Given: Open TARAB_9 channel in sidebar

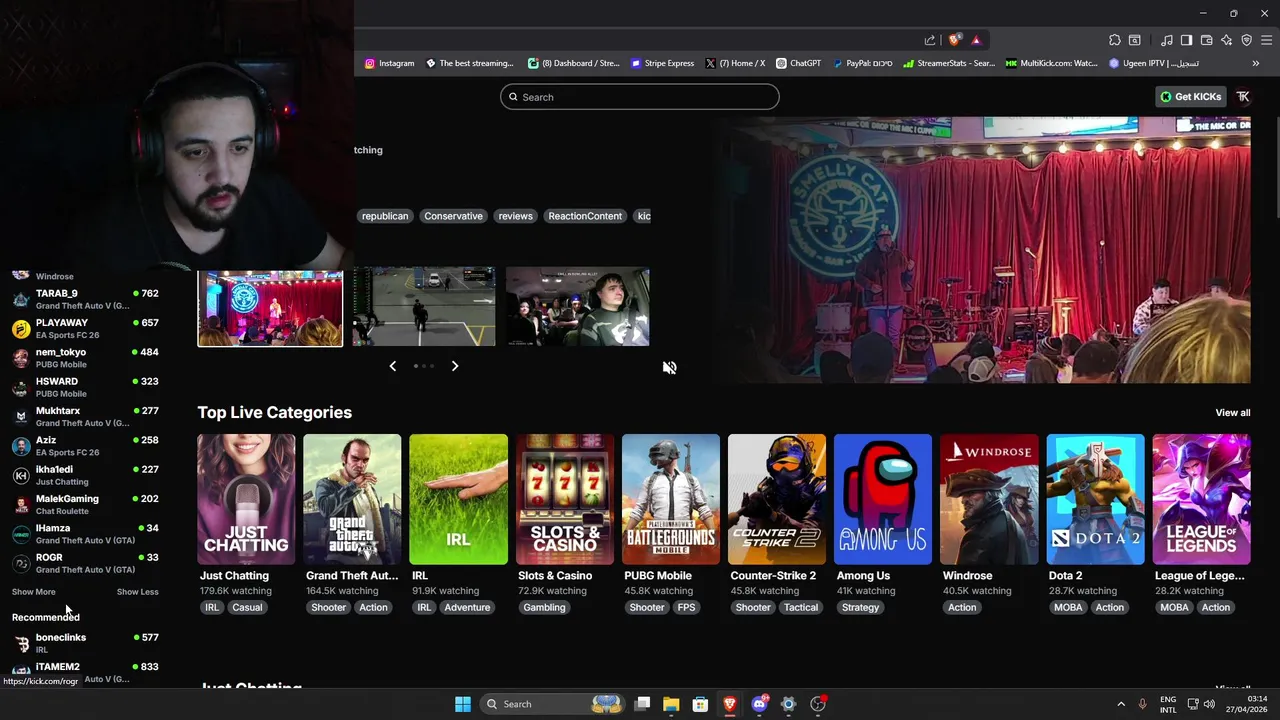Looking at the screenshot, I should (x=86, y=299).
